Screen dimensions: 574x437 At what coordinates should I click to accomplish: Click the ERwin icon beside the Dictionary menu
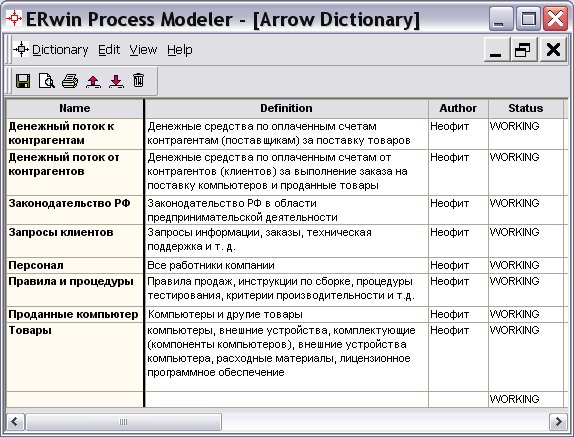(x=21, y=49)
